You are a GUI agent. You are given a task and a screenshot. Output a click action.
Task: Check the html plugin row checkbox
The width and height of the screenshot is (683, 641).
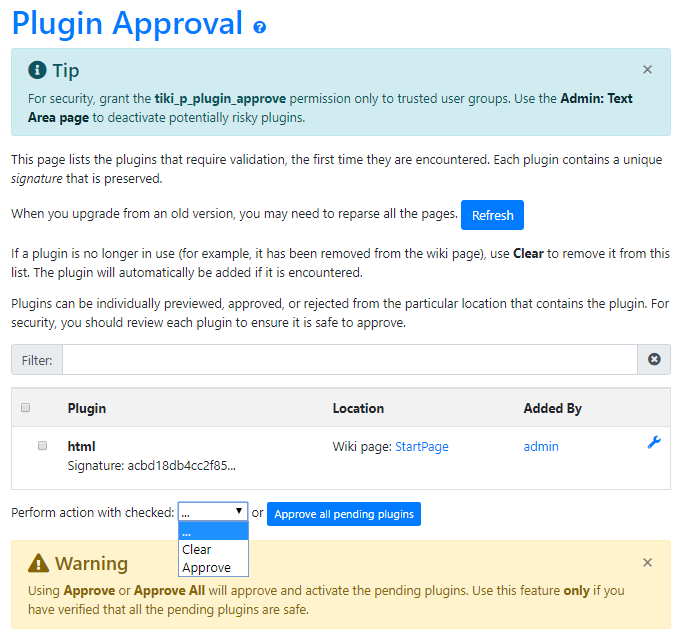(42, 446)
